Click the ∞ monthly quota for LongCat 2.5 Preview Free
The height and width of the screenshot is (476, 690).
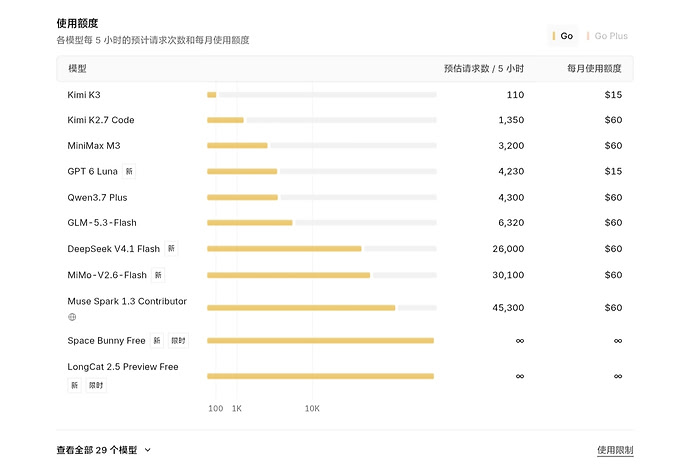pos(618,376)
